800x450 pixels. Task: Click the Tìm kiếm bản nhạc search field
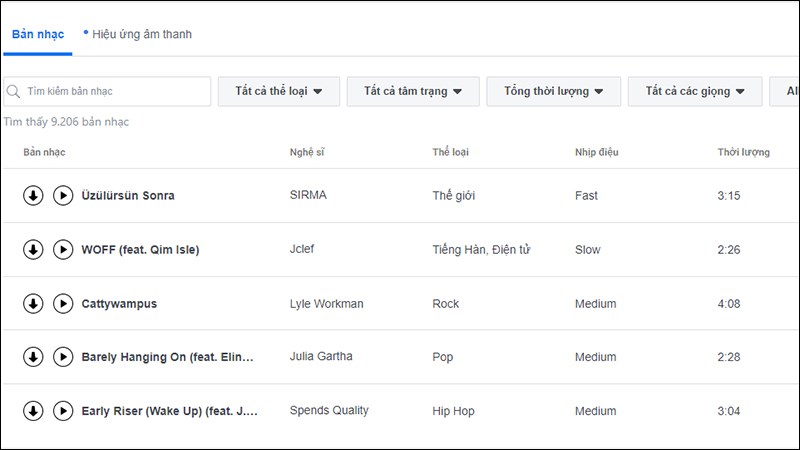108,91
